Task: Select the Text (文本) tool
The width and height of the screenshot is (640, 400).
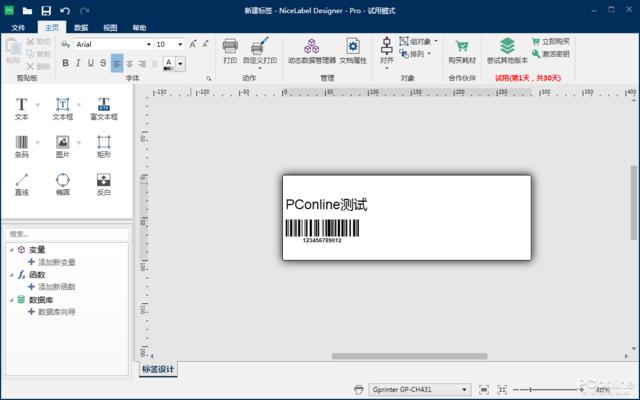Action: [x=22, y=109]
